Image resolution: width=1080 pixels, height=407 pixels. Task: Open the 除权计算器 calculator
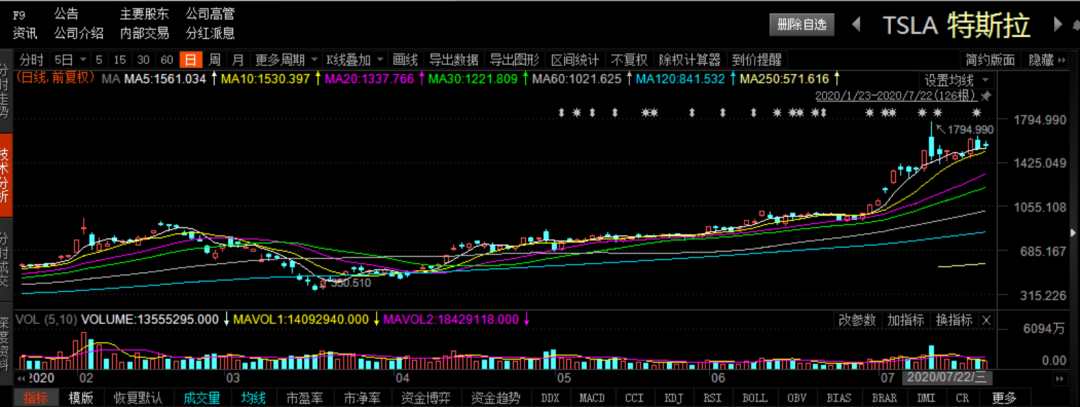click(689, 60)
